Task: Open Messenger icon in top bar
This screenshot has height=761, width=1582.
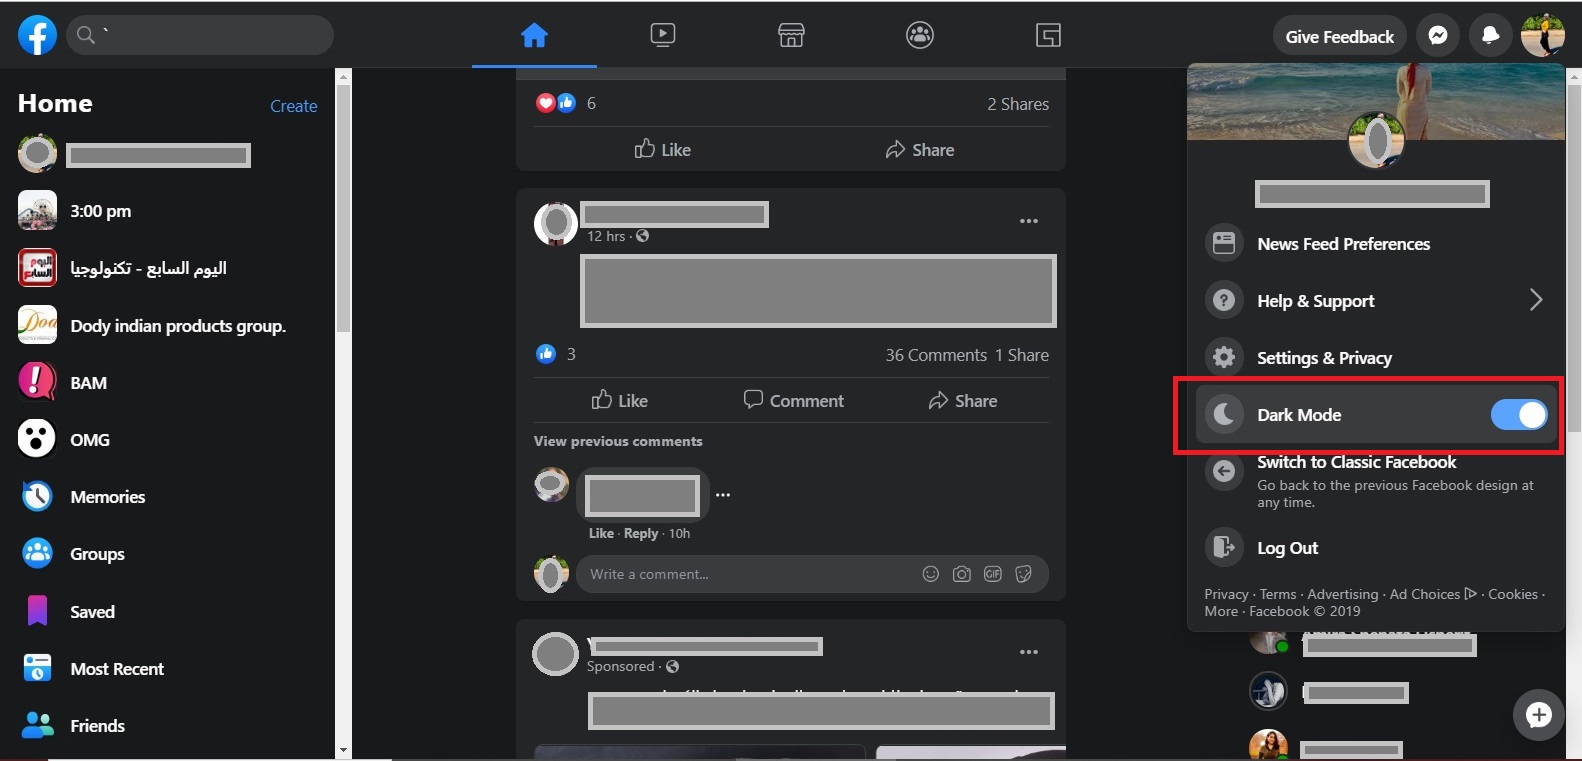Action: point(1438,36)
